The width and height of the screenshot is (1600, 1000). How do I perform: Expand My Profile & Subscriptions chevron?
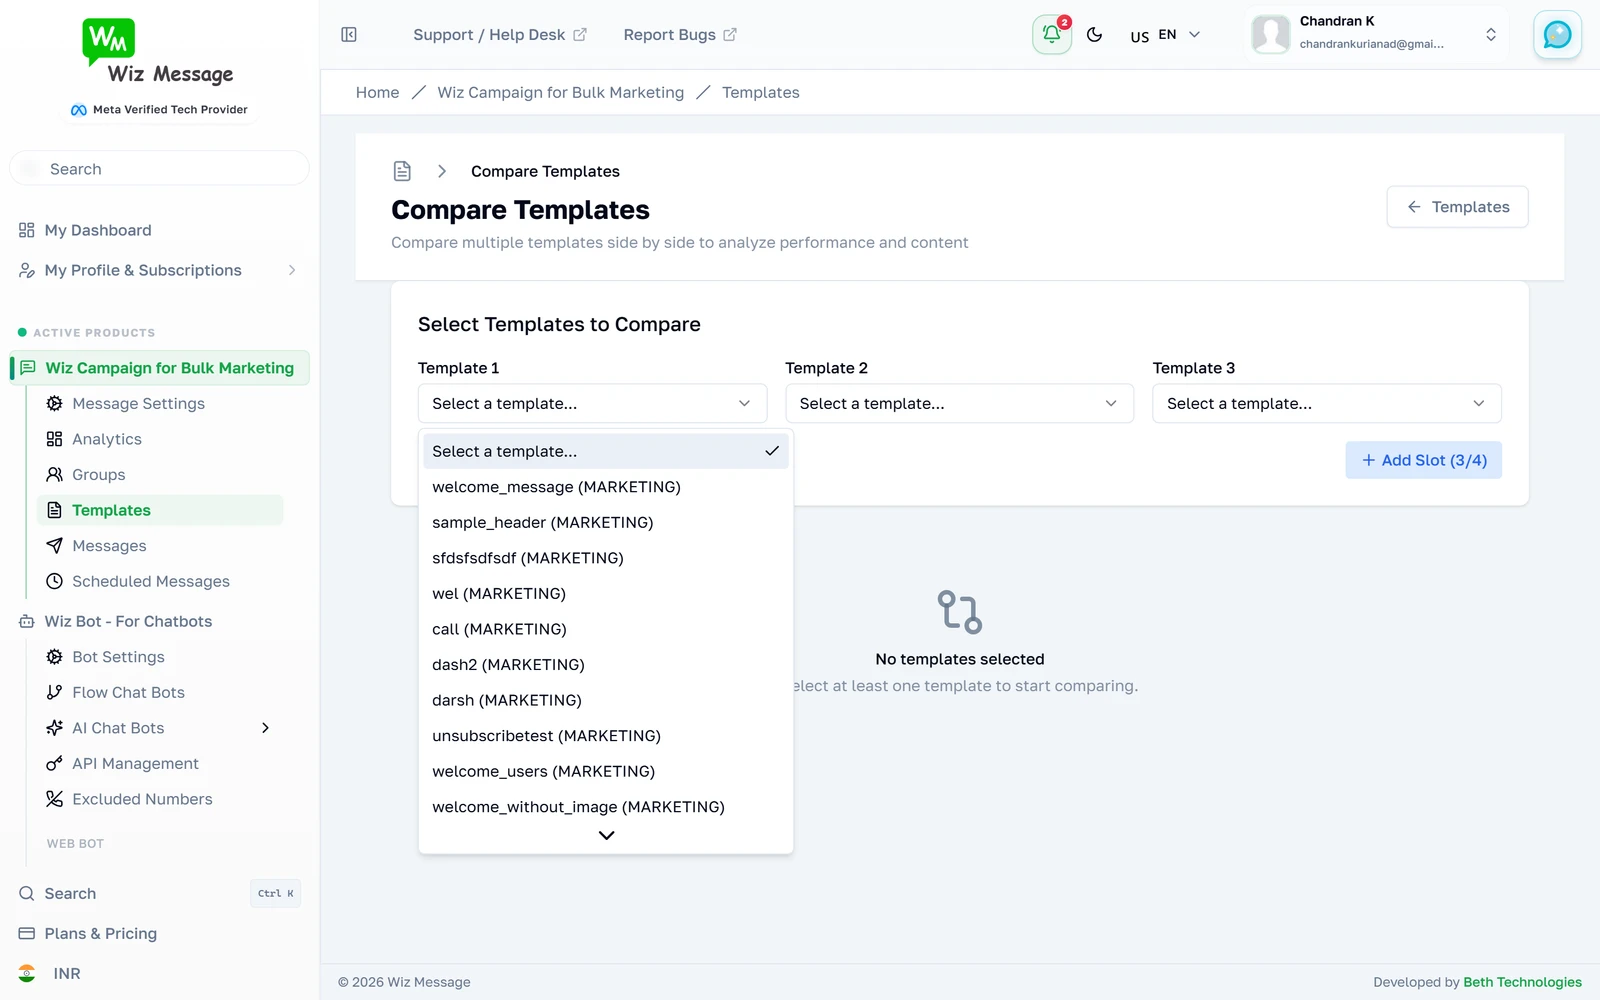tap(292, 270)
